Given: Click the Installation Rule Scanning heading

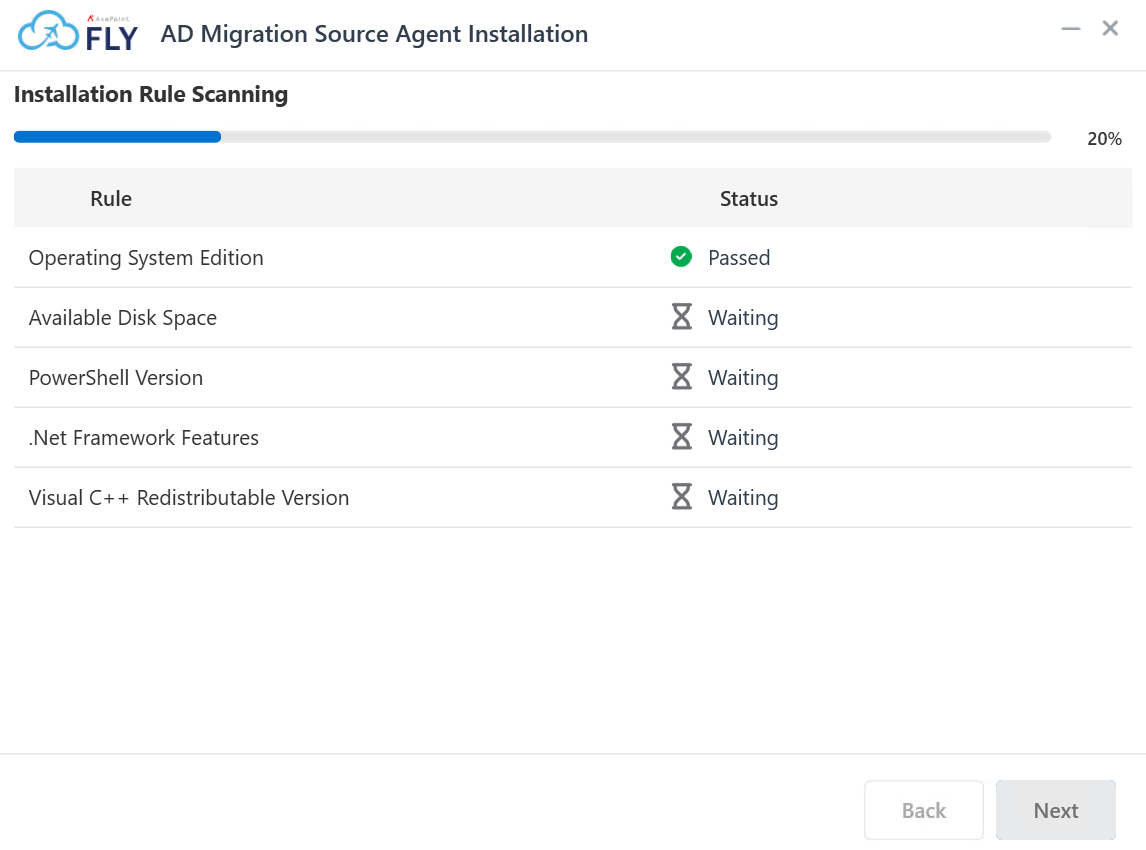Looking at the screenshot, I should (150, 93).
